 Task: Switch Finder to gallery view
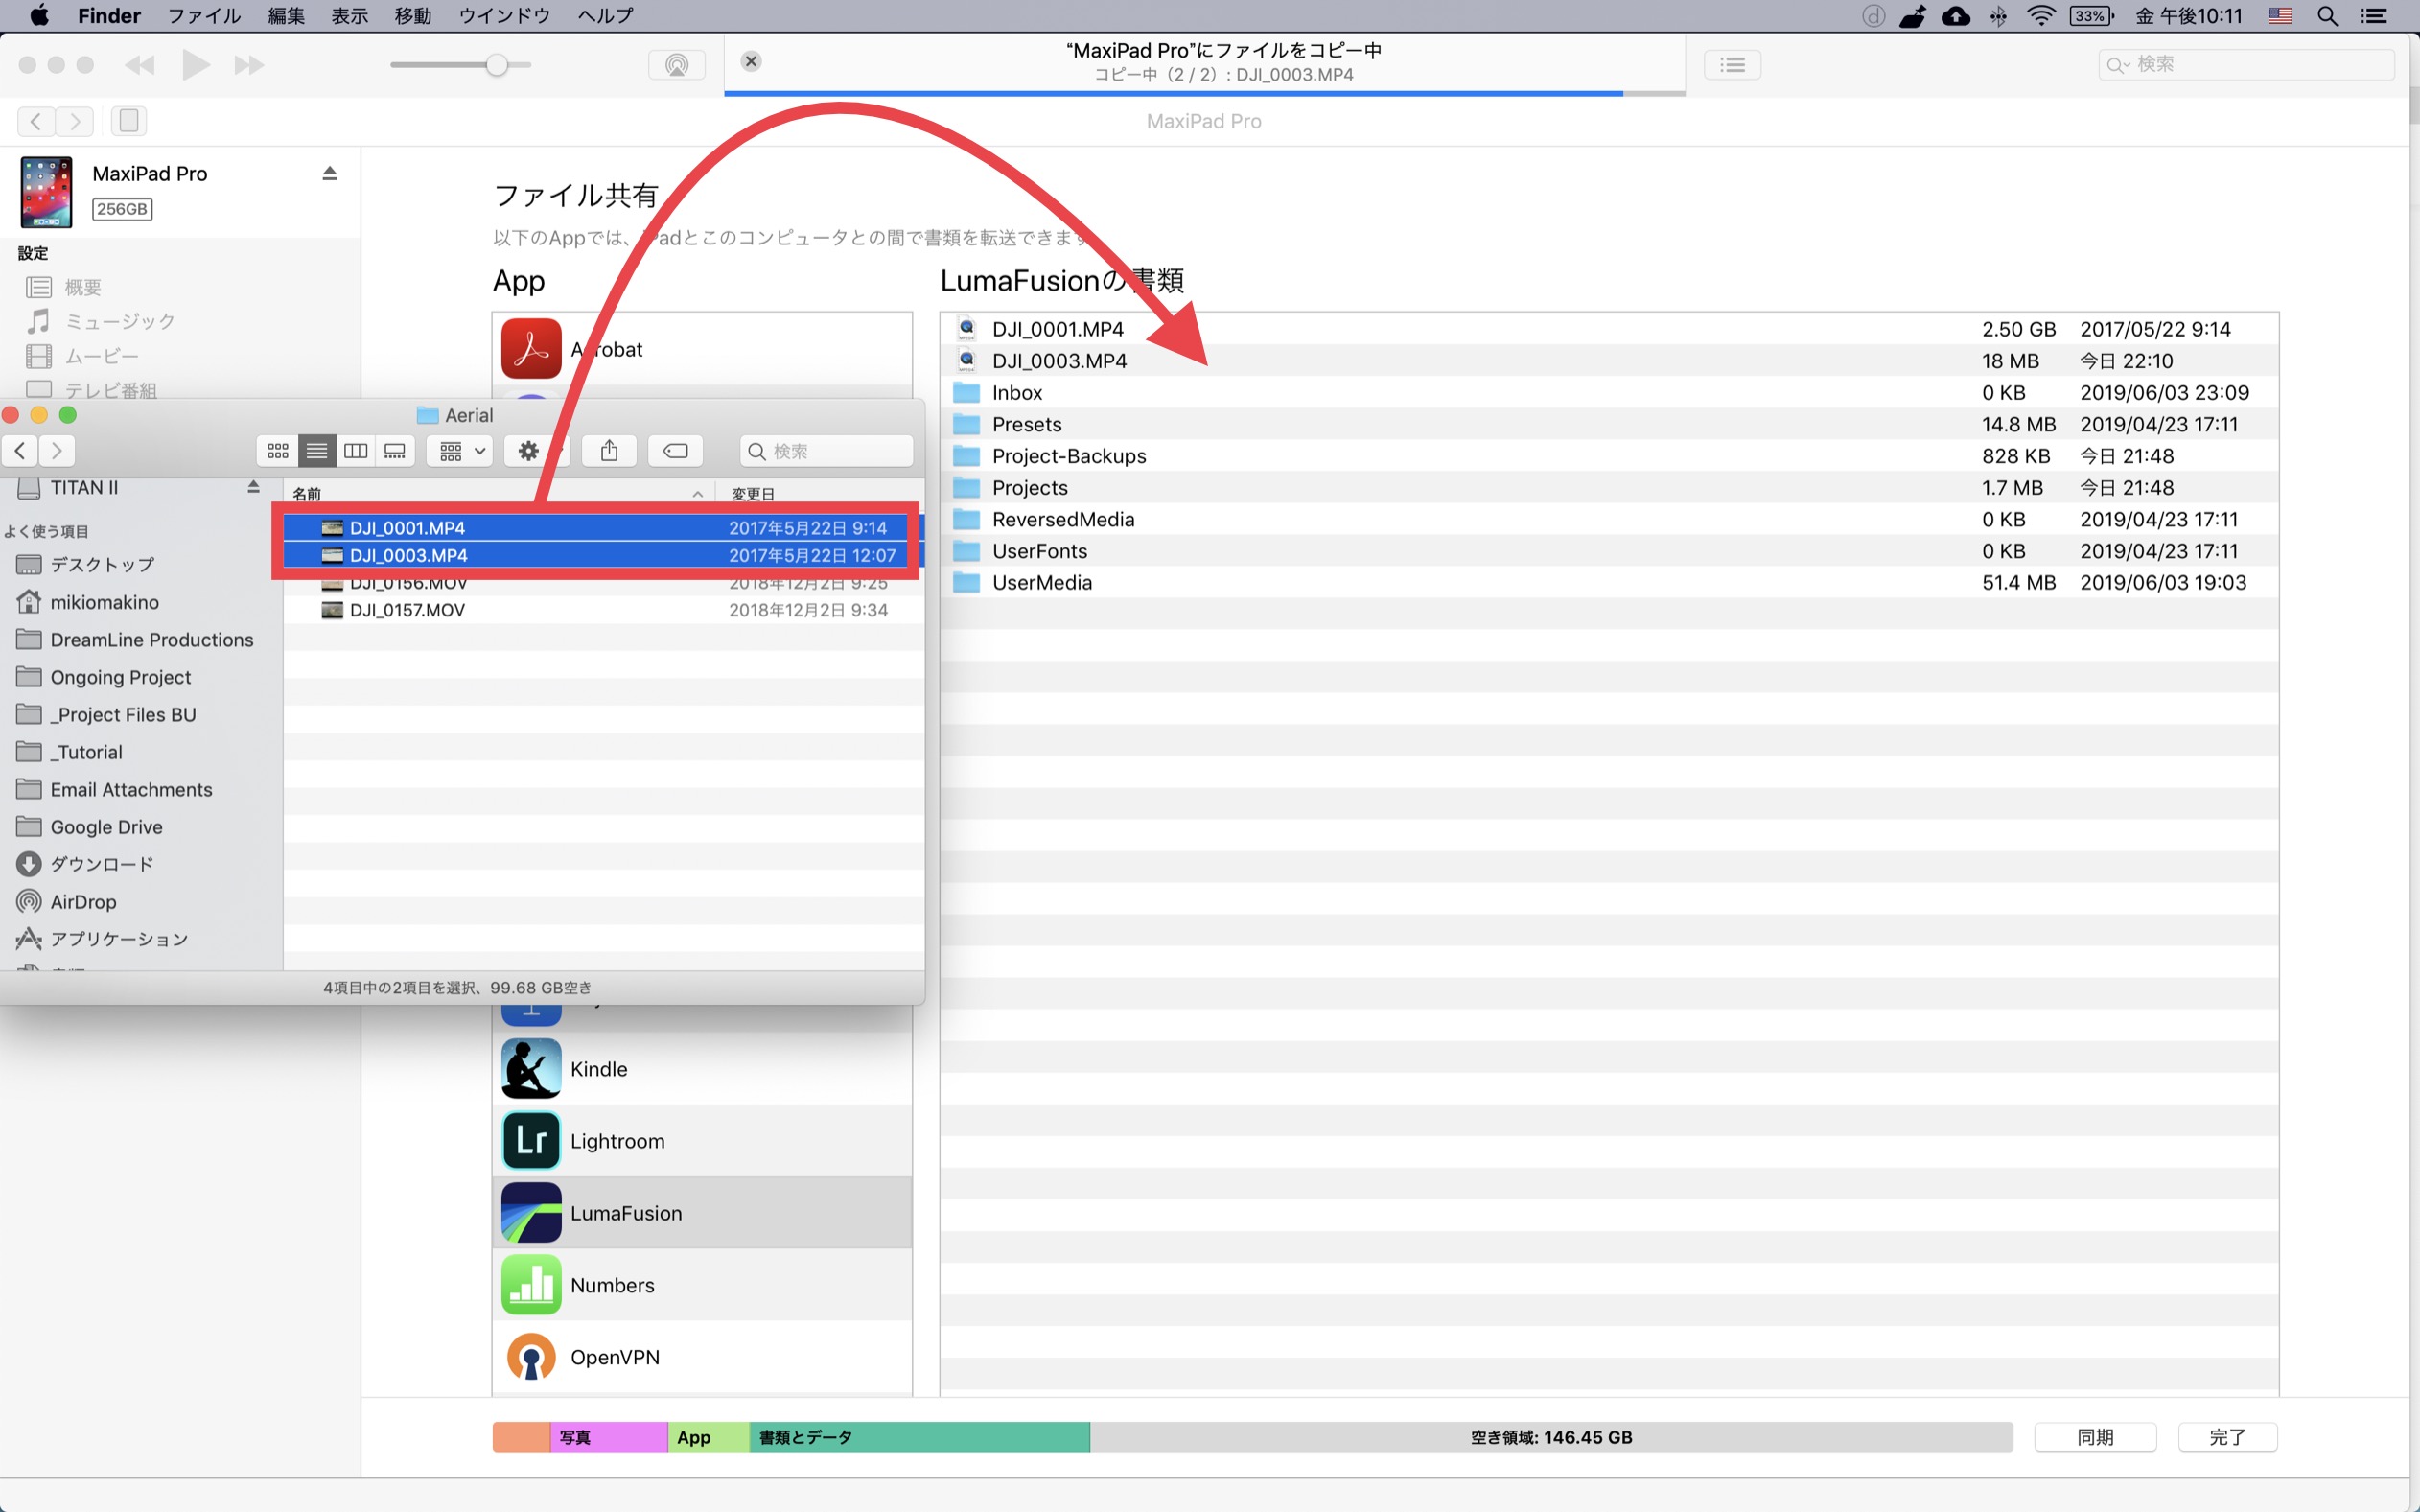[395, 451]
